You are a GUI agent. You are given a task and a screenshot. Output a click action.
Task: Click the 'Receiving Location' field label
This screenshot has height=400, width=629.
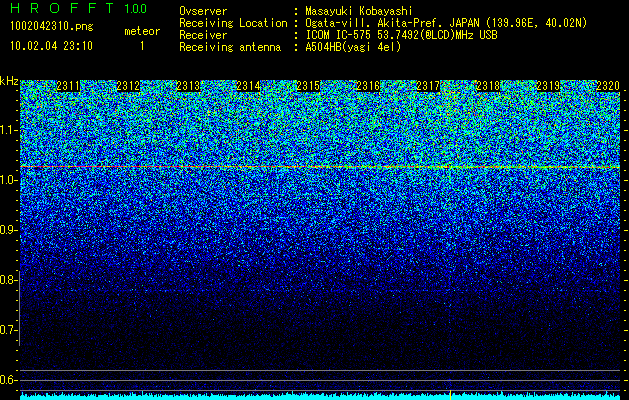(233, 23)
